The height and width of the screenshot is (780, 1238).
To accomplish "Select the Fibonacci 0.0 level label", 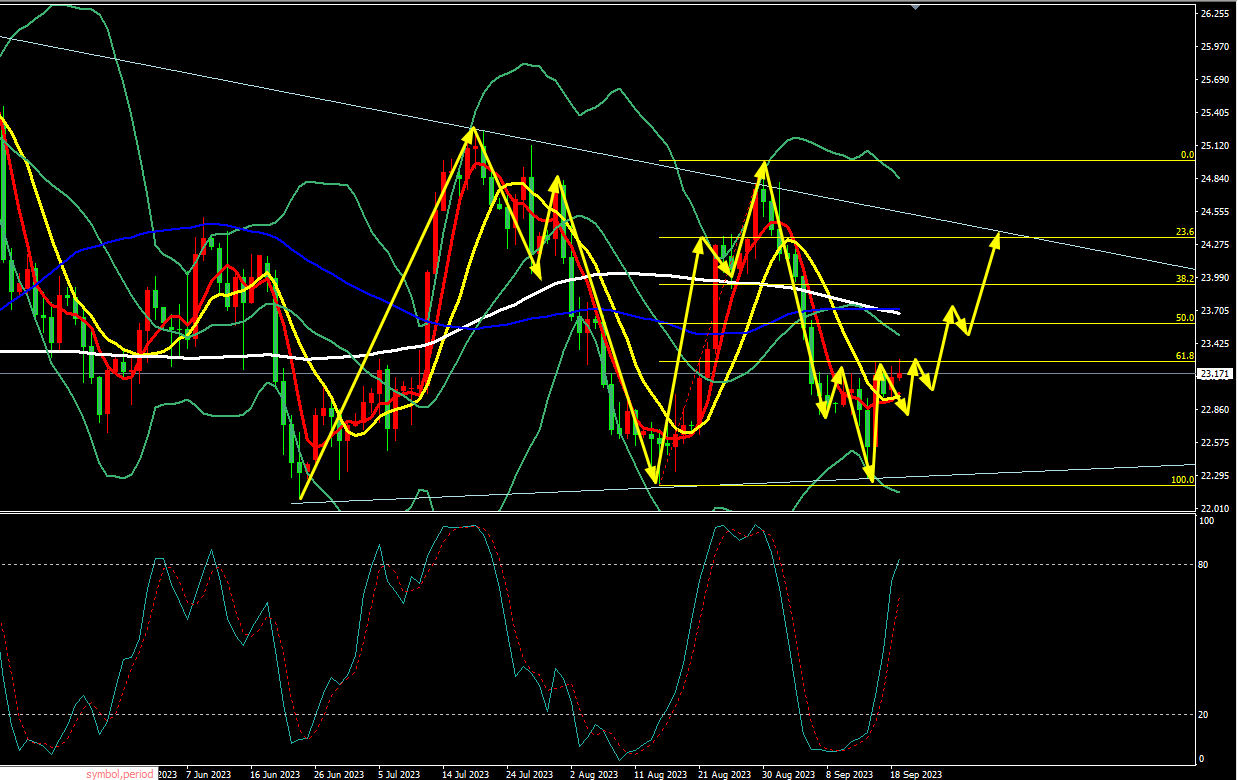I will click(x=1187, y=155).
